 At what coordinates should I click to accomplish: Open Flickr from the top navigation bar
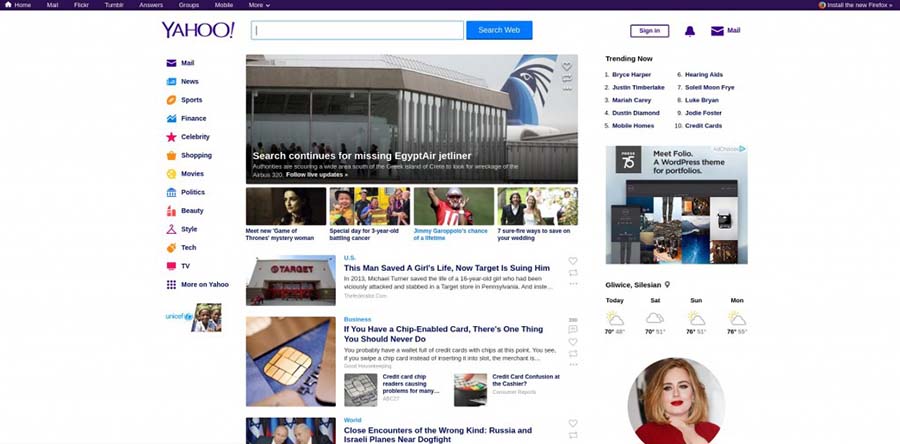(x=82, y=5)
